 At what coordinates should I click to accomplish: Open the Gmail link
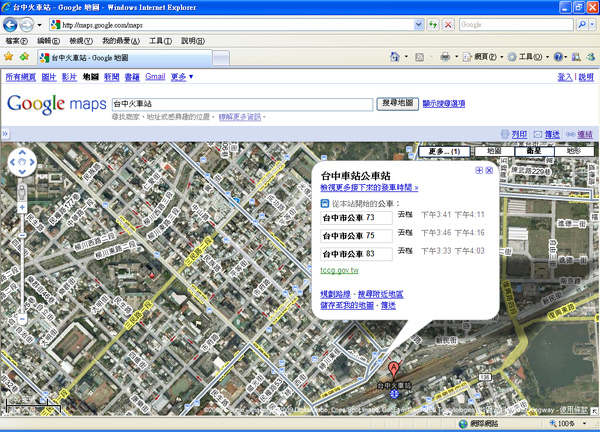155,77
